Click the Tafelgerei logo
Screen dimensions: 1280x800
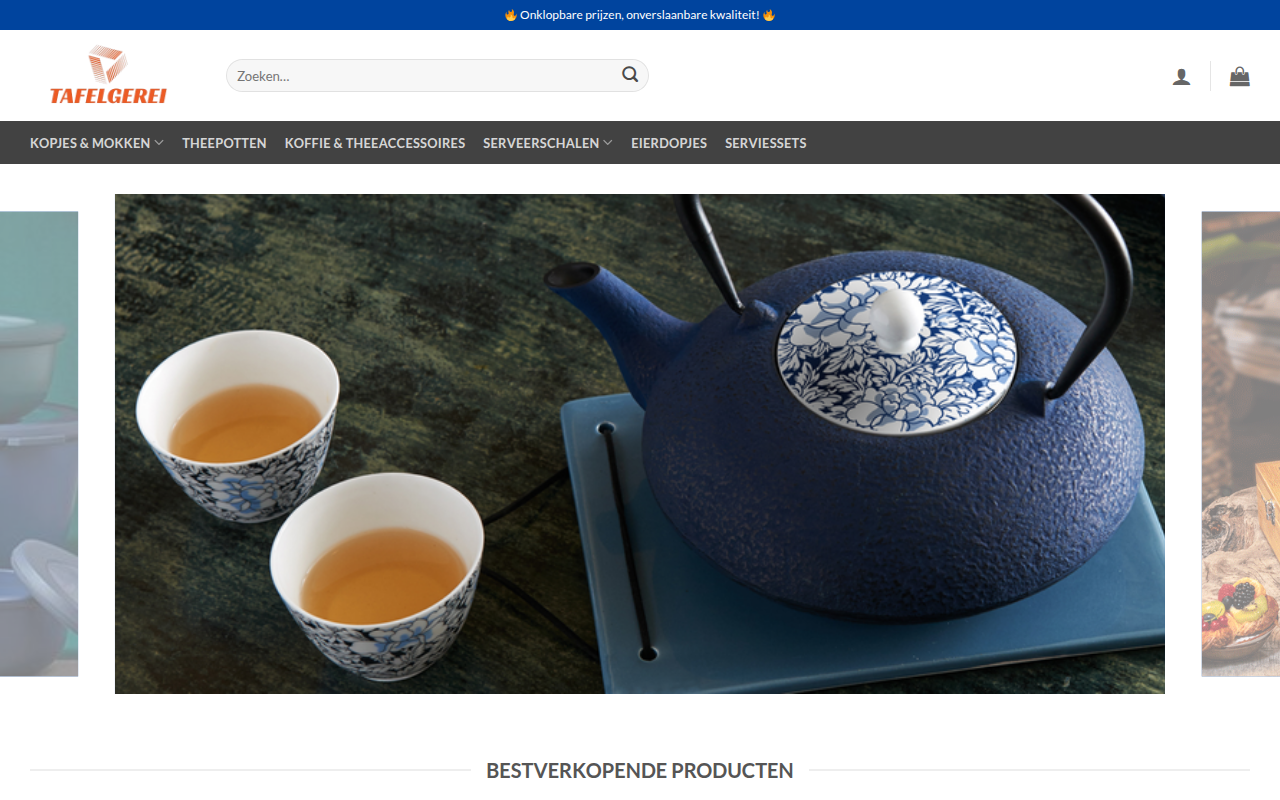coord(108,75)
